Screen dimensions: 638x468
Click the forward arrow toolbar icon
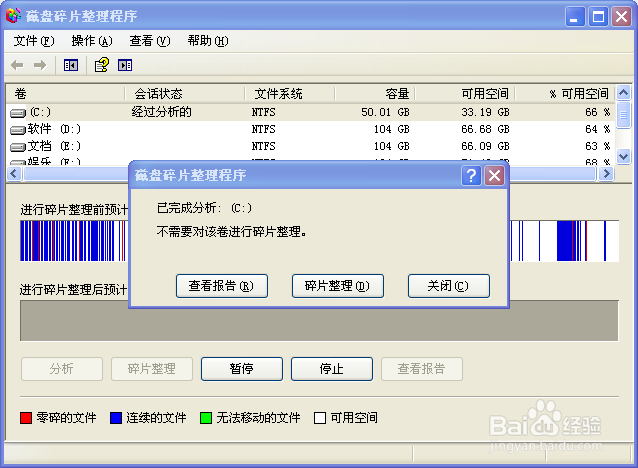coord(39,65)
